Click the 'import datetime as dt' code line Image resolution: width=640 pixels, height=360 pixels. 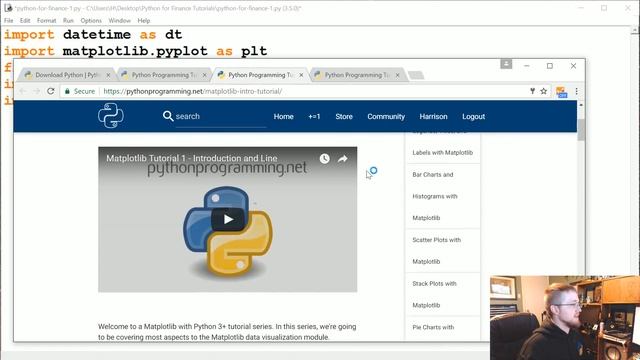[x=93, y=34]
